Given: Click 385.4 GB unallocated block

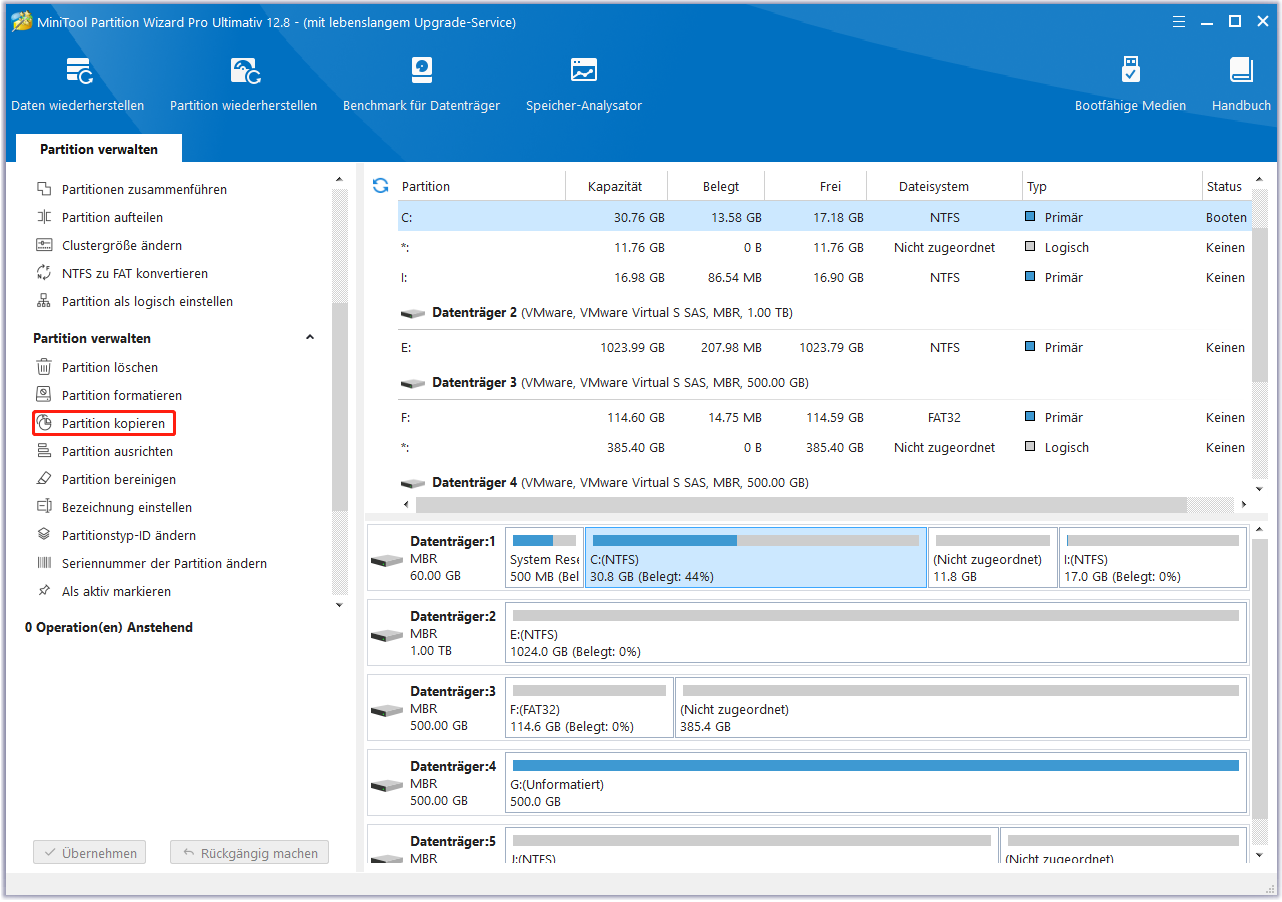Looking at the screenshot, I should point(961,708).
